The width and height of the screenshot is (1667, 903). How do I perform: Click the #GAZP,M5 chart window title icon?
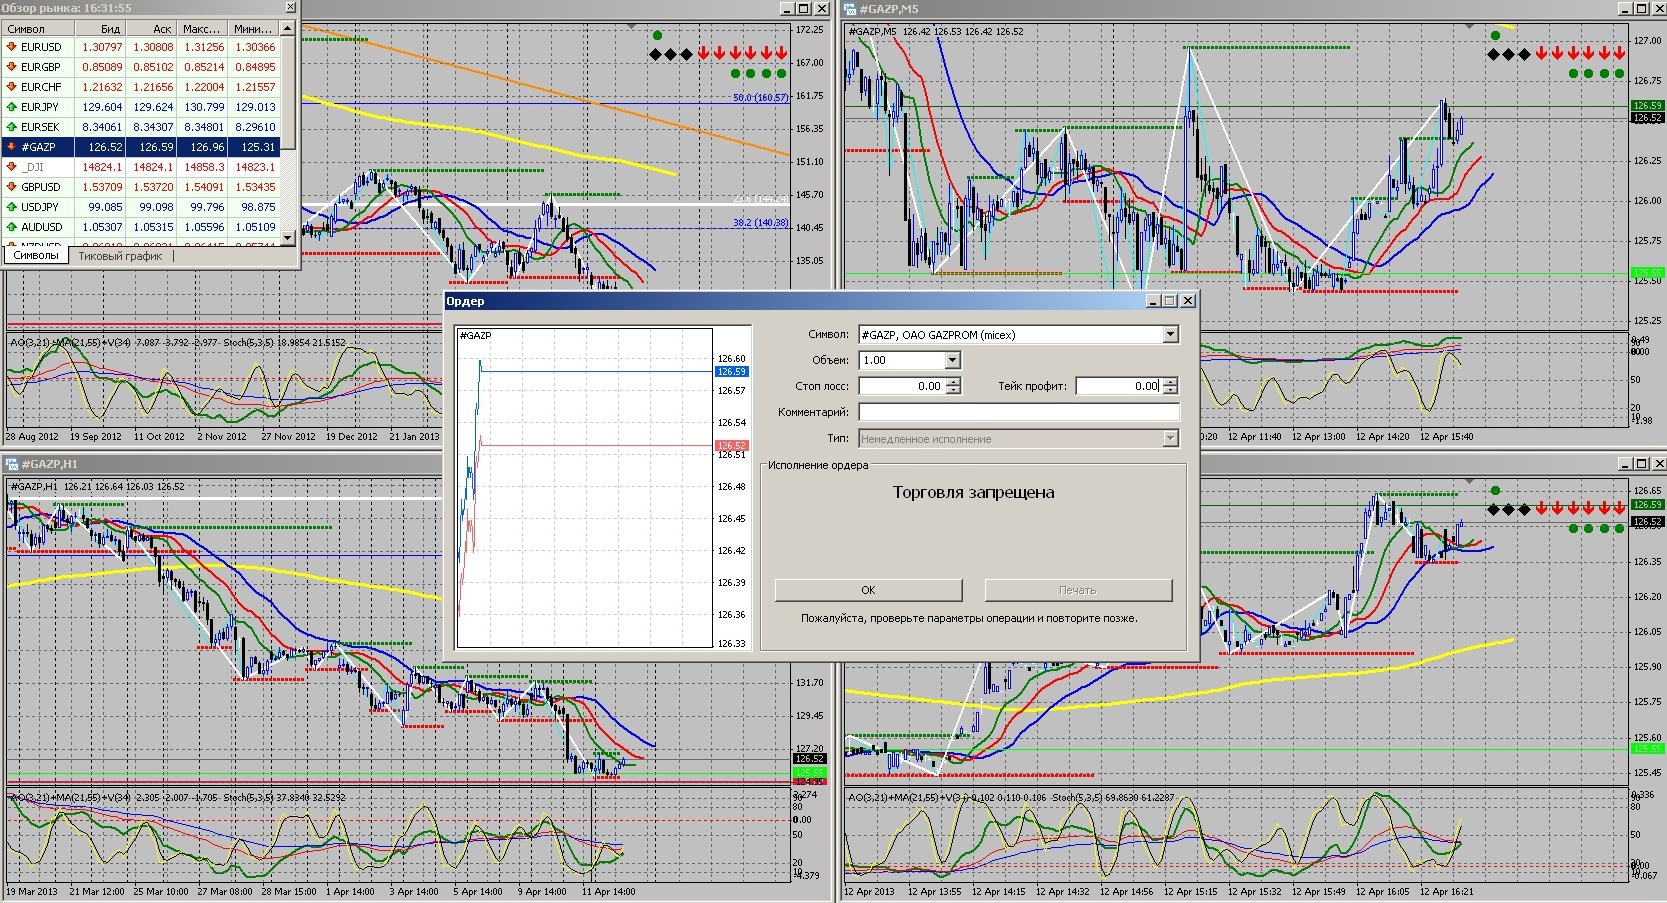coord(851,9)
